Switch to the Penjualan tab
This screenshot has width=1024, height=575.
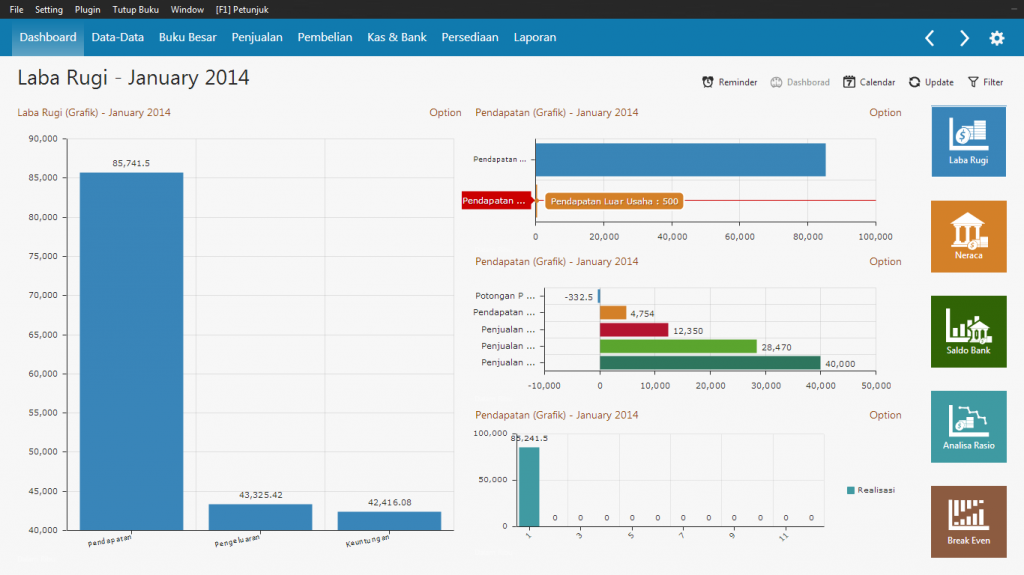point(257,37)
